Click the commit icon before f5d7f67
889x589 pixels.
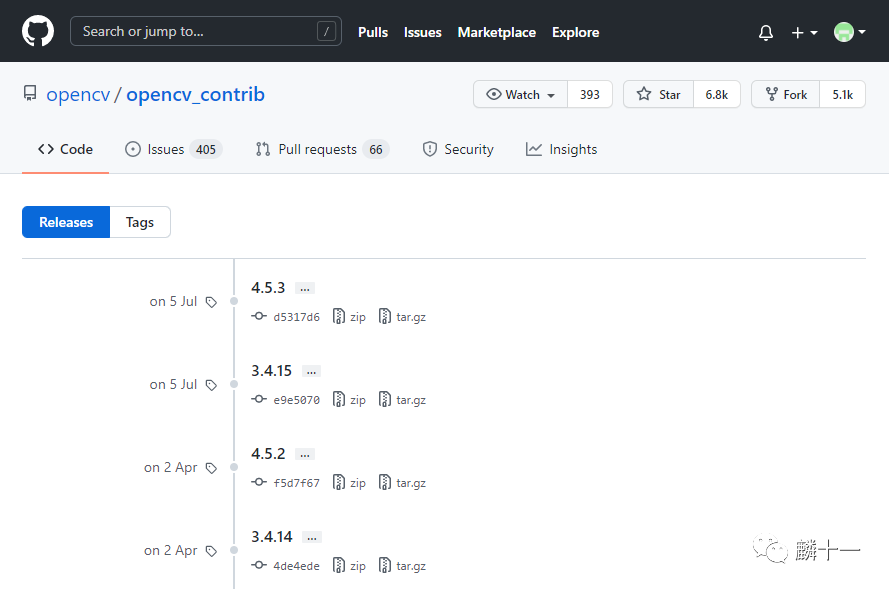point(259,482)
